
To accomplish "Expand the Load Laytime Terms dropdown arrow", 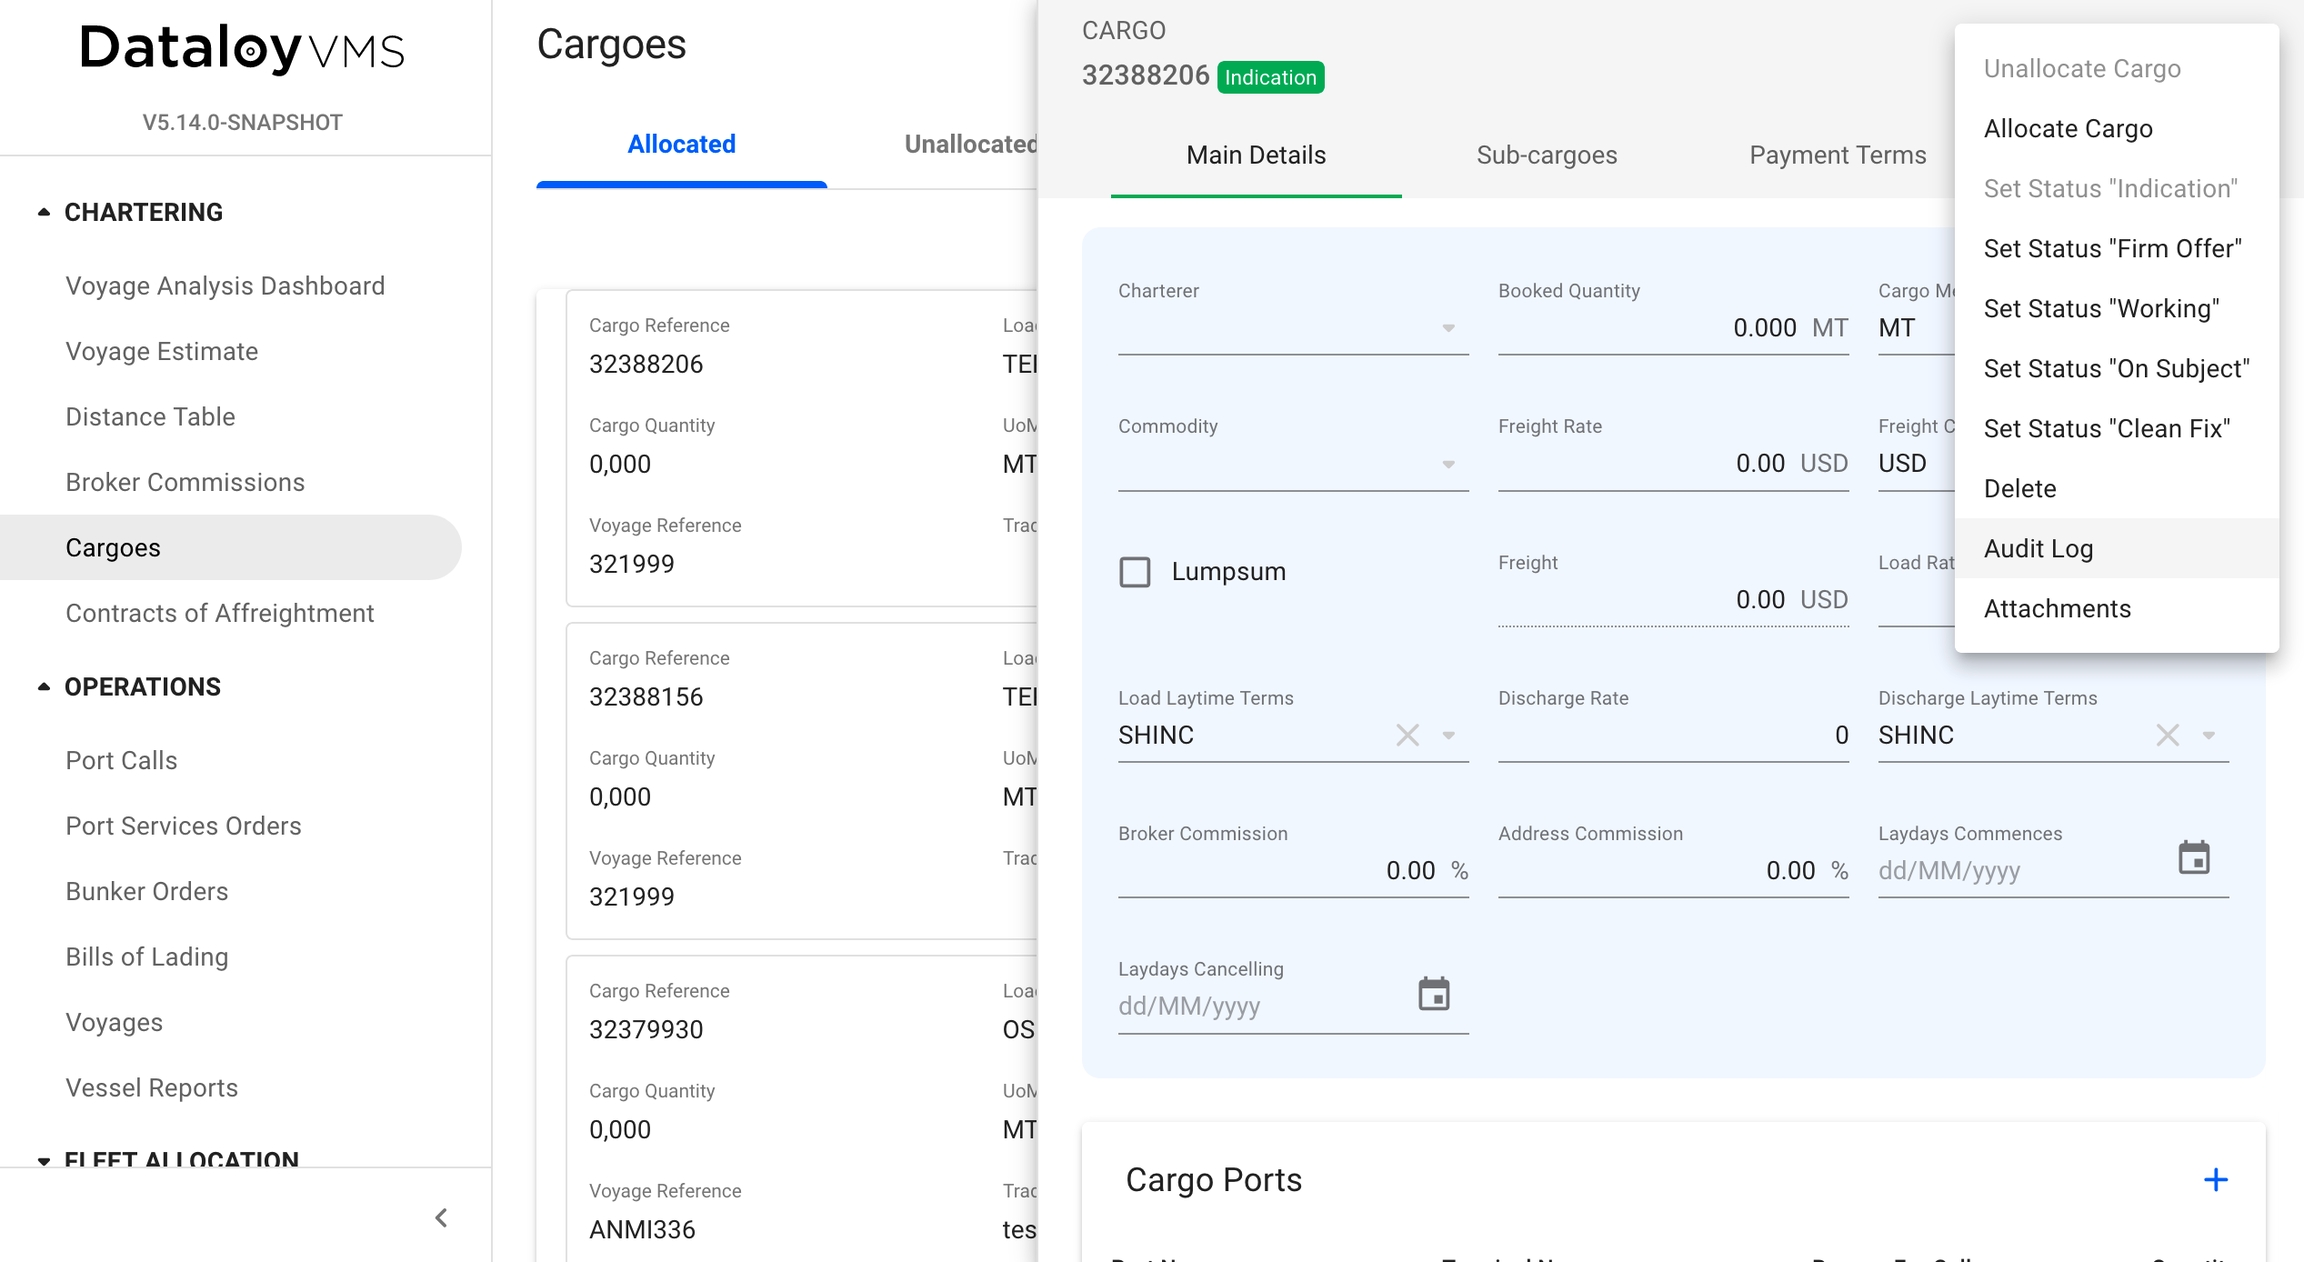I will 1448,735.
